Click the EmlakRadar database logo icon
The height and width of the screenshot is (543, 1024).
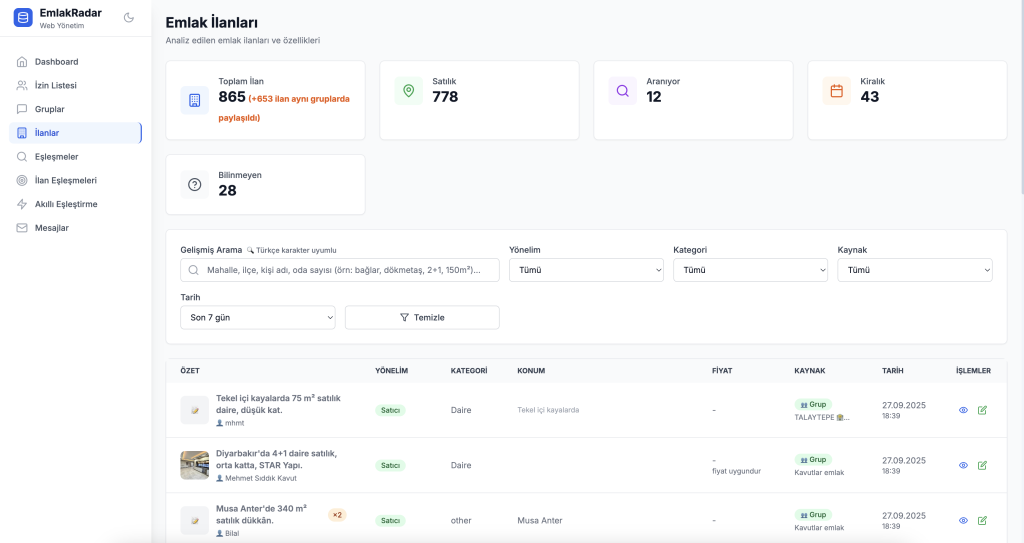coord(23,18)
